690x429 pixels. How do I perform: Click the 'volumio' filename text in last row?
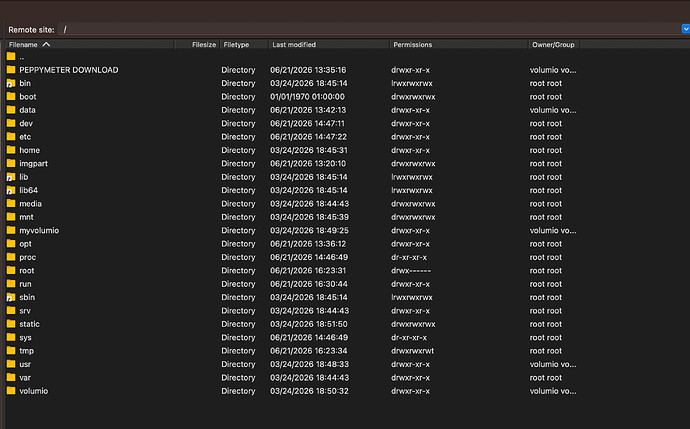pyautogui.click(x=34, y=391)
